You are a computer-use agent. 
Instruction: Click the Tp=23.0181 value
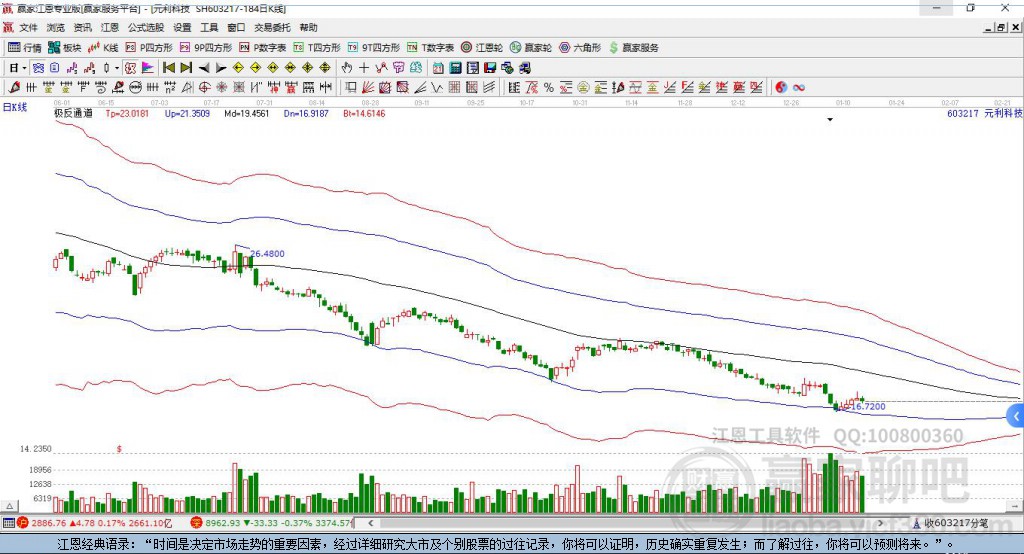click(127, 113)
